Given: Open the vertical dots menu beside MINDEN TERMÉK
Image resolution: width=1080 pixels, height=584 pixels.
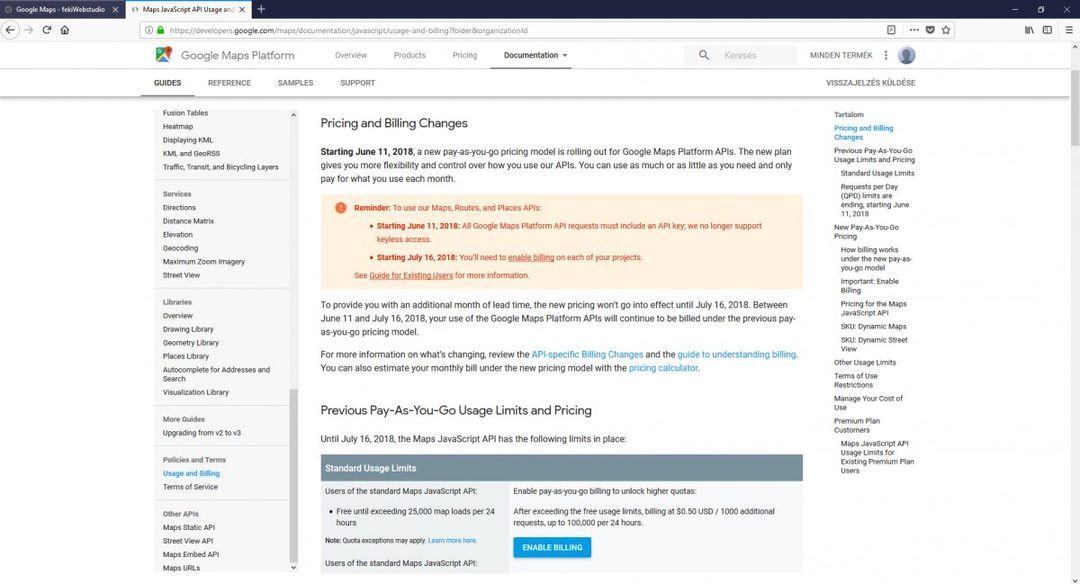Looking at the screenshot, I should click(886, 55).
